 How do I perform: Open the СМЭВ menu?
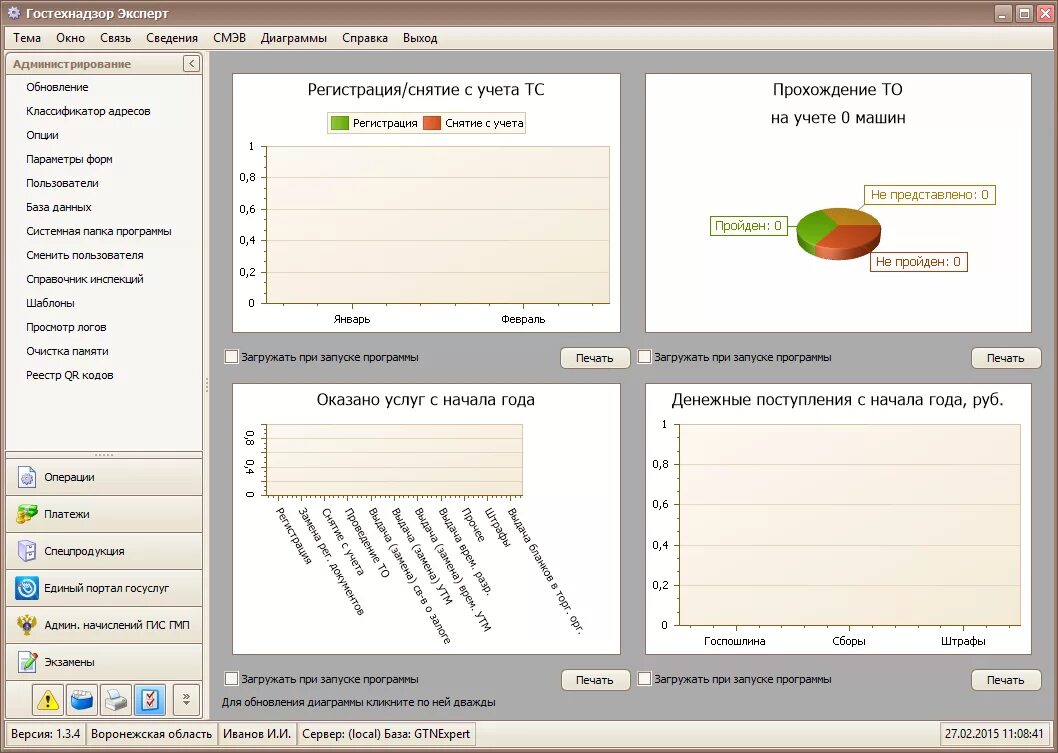coord(229,38)
